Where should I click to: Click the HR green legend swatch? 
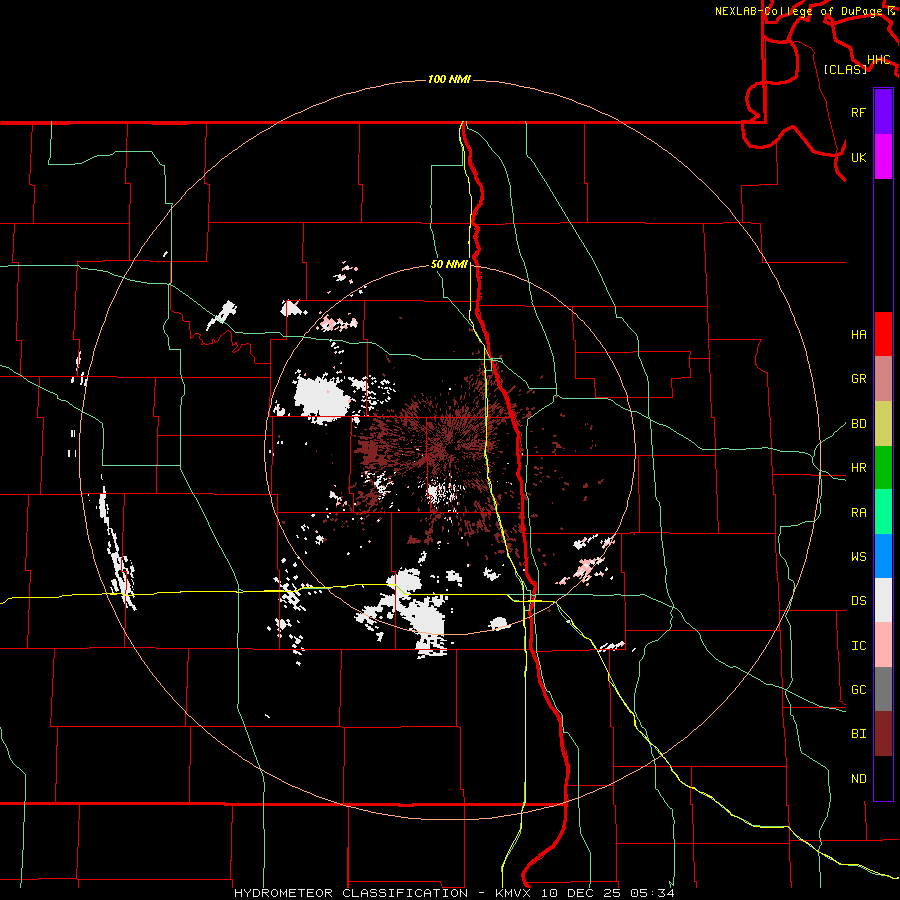[x=883, y=468]
